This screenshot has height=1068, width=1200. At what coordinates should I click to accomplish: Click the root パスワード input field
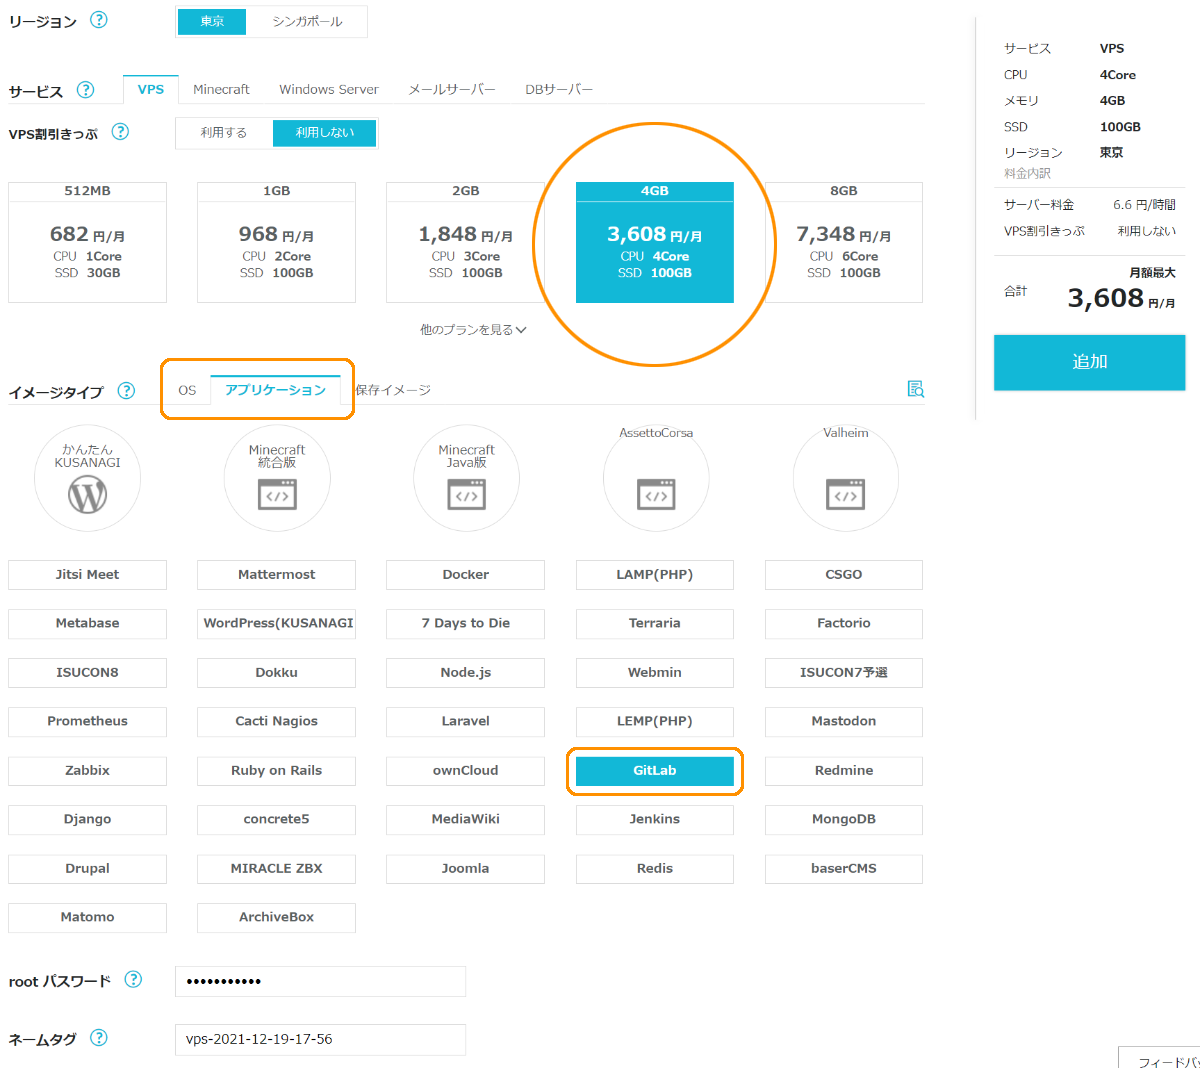[x=320, y=982]
